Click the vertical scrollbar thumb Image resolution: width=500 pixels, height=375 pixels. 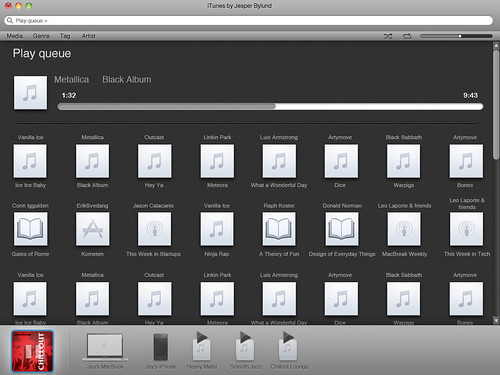496,104
